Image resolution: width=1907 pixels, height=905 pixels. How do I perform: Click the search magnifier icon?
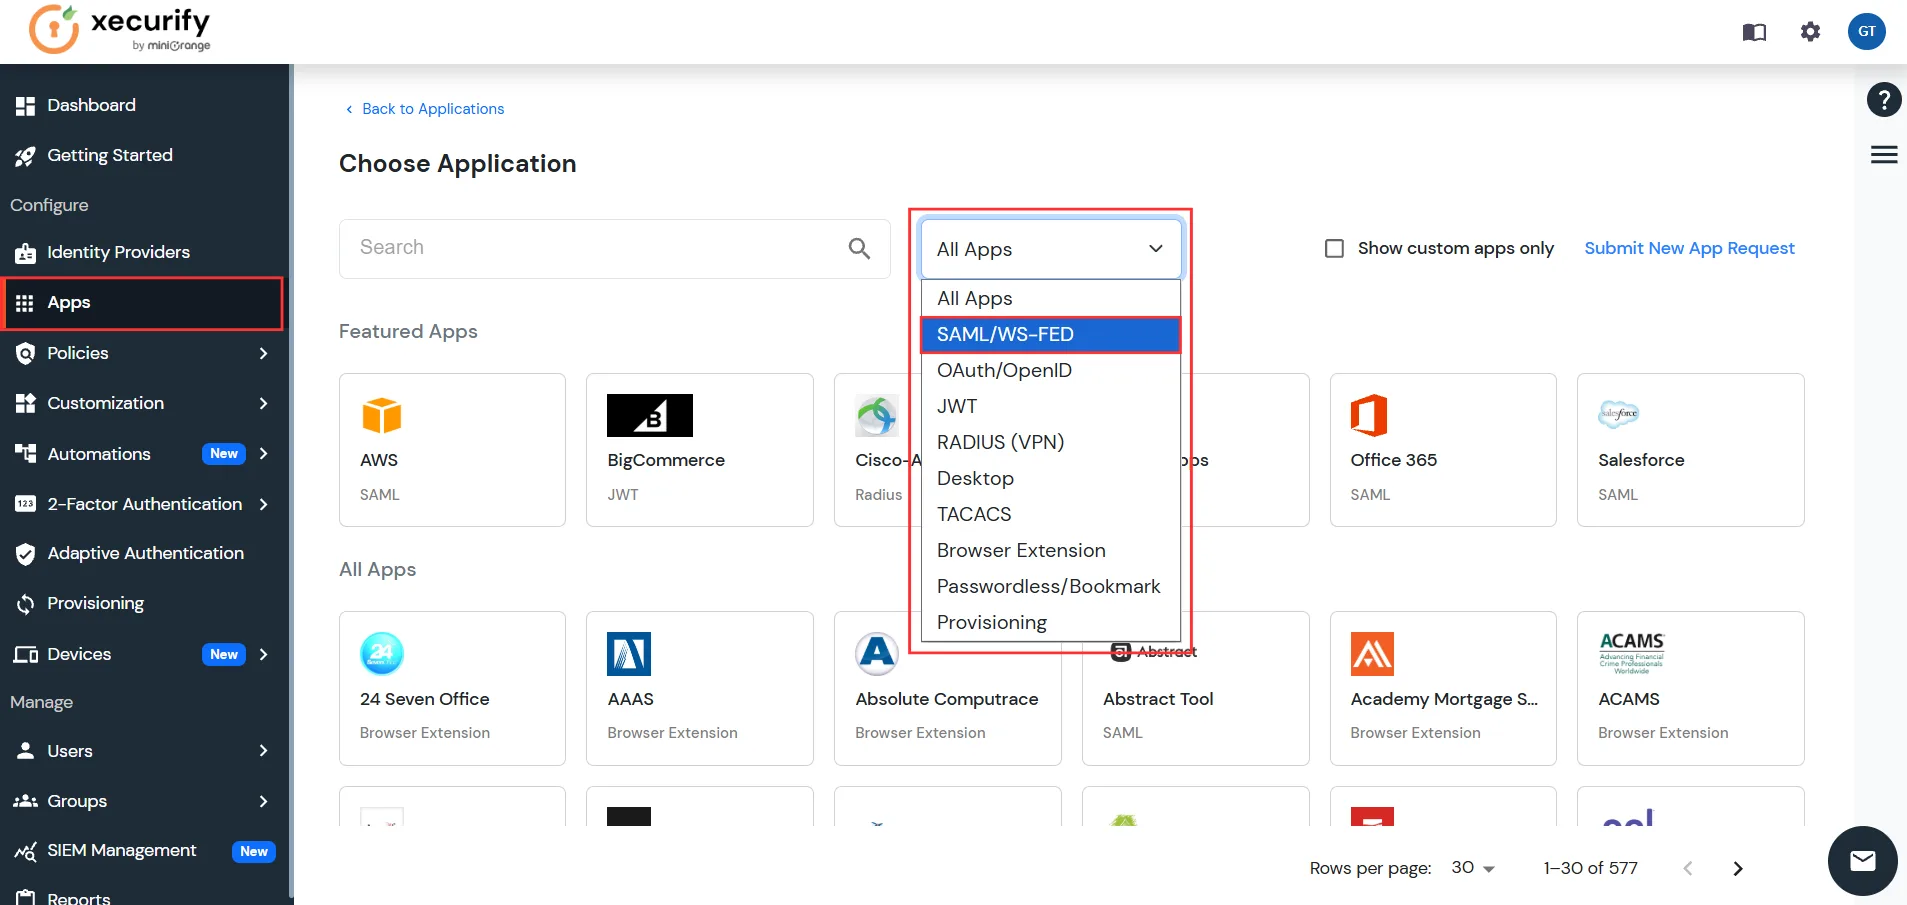[x=859, y=248]
